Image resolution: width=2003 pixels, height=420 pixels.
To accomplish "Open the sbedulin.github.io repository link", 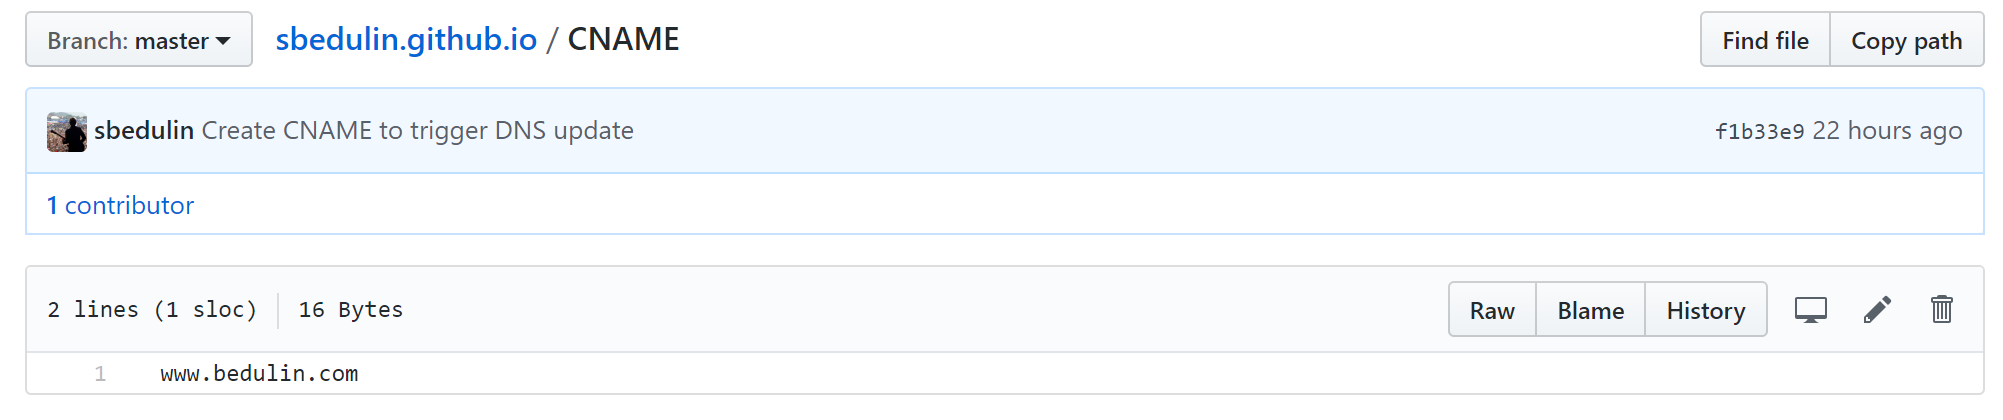I will (x=406, y=40).
